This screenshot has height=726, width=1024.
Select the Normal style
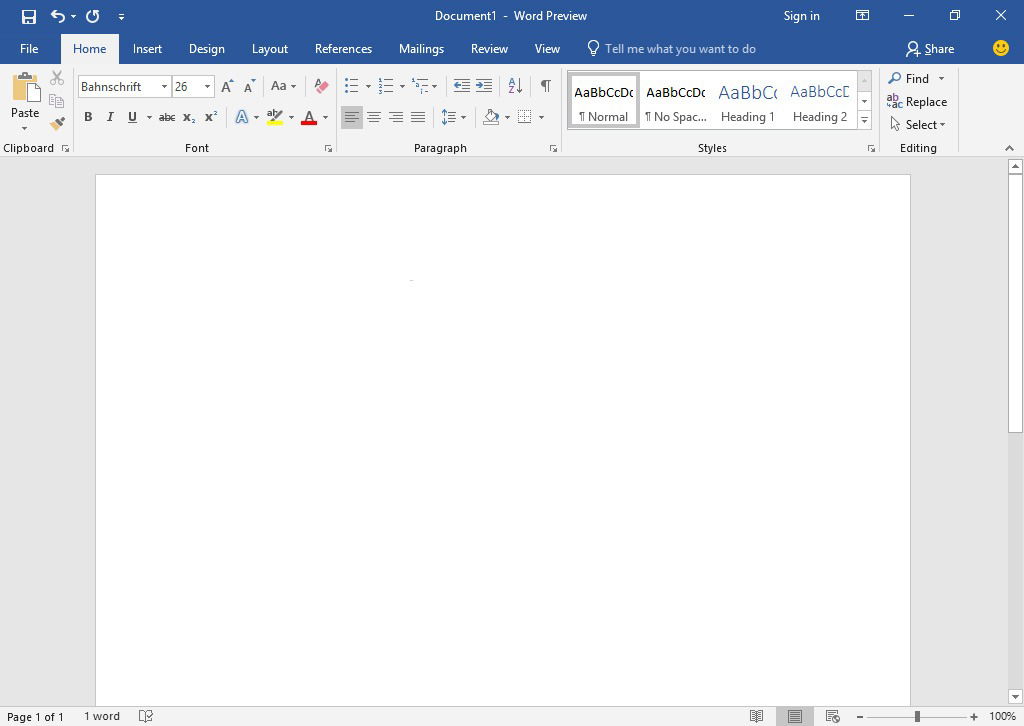(x=603, y=101)
